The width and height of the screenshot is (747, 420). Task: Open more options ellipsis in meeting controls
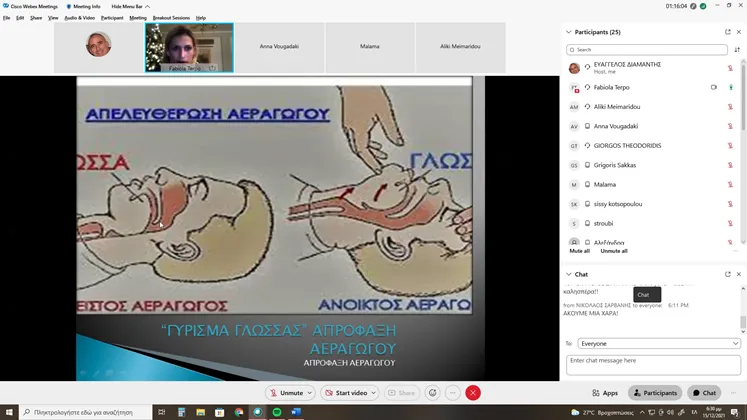[x=452, y=393]
